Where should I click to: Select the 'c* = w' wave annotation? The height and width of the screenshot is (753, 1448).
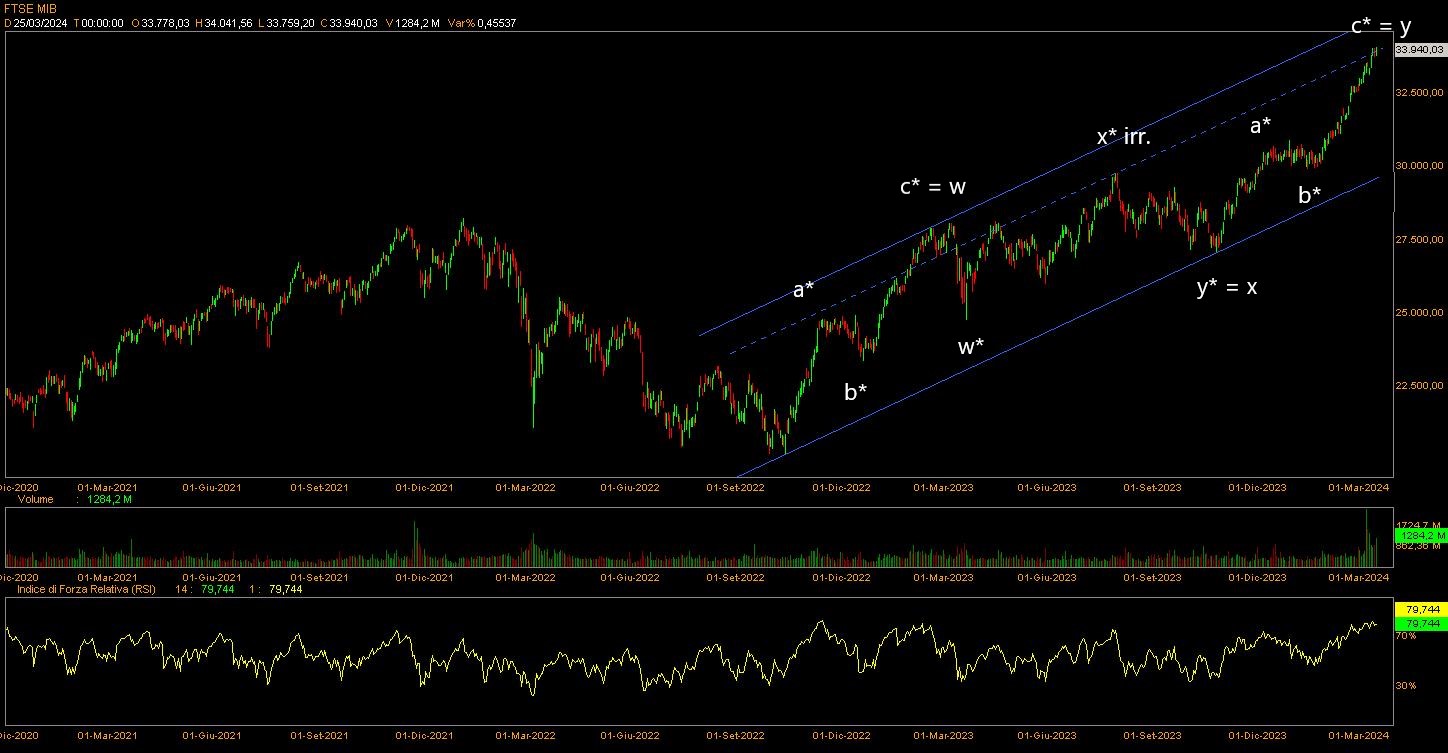click(x=932, y=186)
